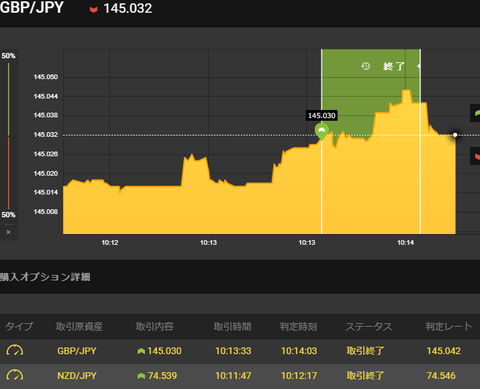Click the 購入オプション詳細 section heading
This screenshot has width=480, height=389.
click(x=45, y=277)
